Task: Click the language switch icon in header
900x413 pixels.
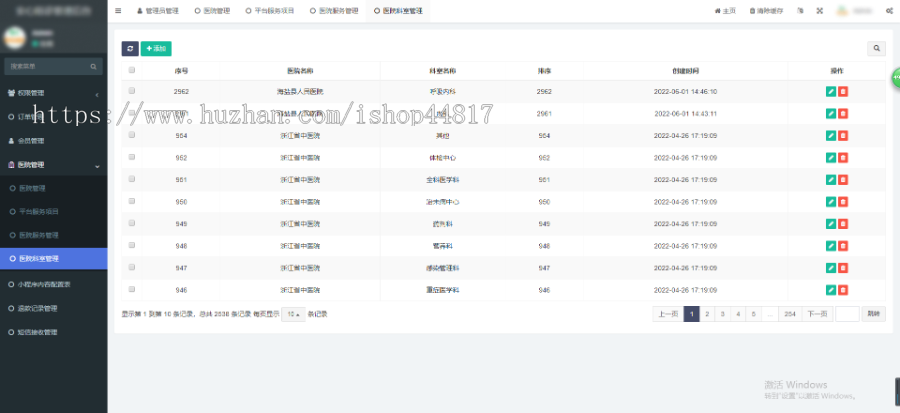Action: click(800, 10)
